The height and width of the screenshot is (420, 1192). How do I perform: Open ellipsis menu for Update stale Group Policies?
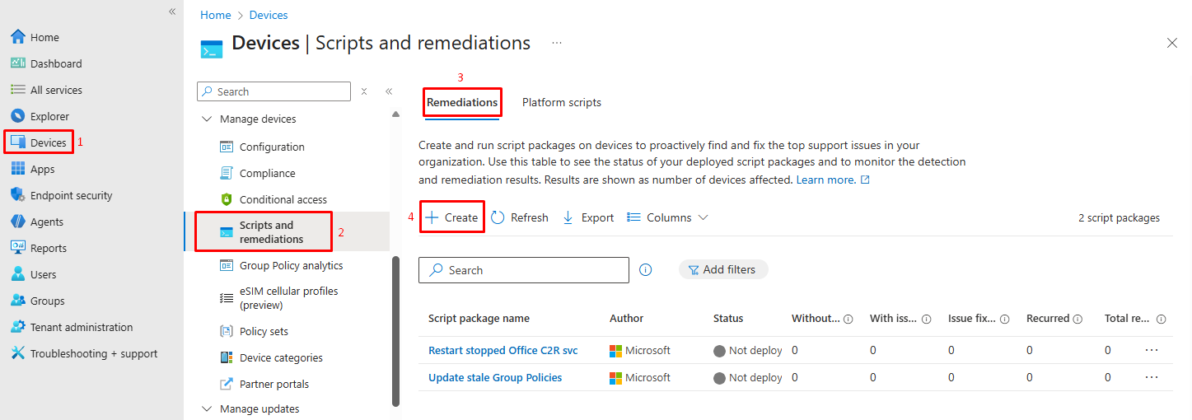(x=1151, y=377)
